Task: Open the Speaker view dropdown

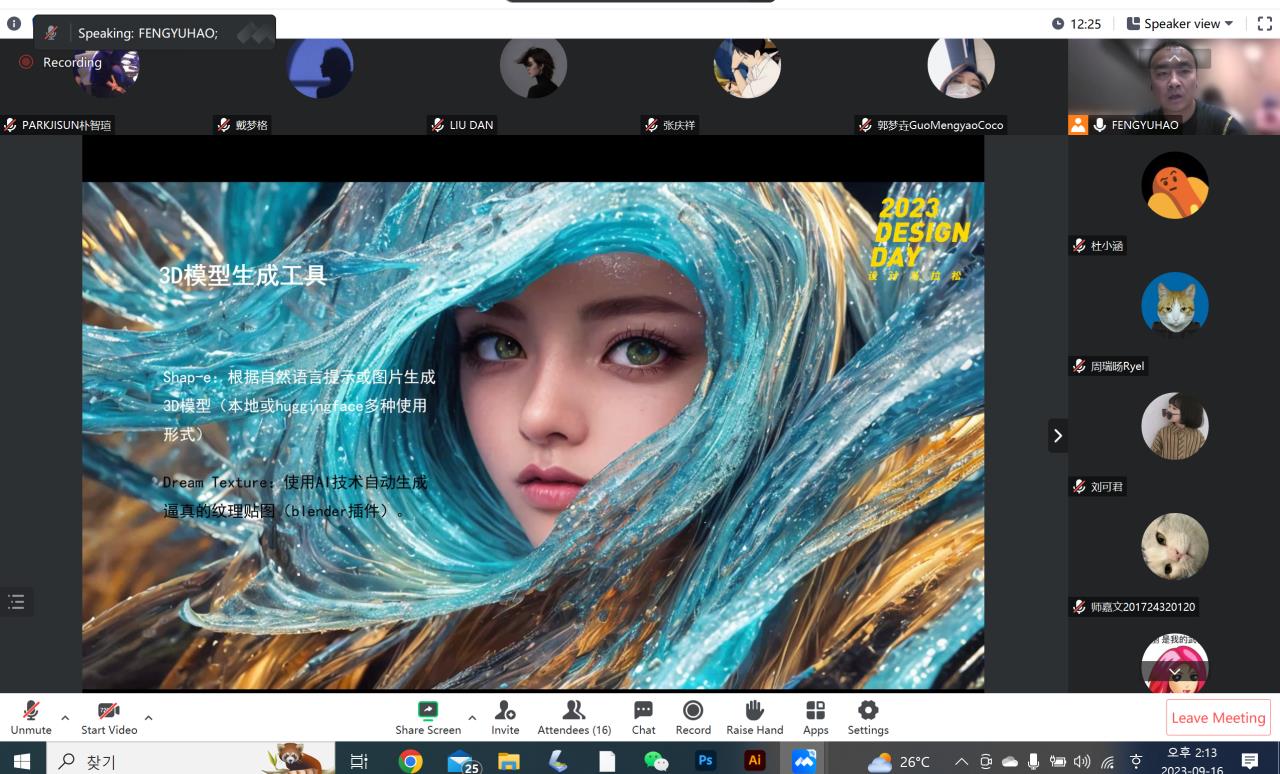Action: coord(1180,23)
